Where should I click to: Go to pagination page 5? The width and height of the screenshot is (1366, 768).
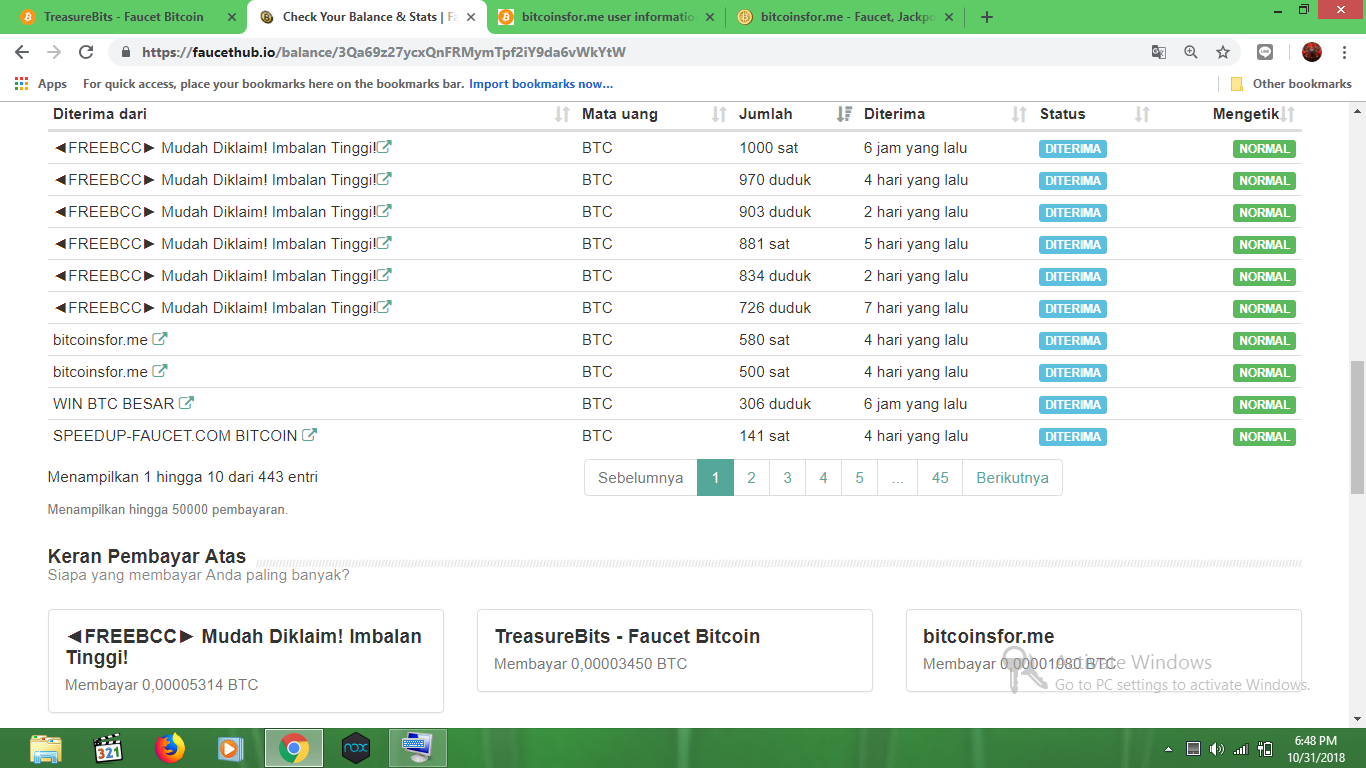tap(859, 477)
